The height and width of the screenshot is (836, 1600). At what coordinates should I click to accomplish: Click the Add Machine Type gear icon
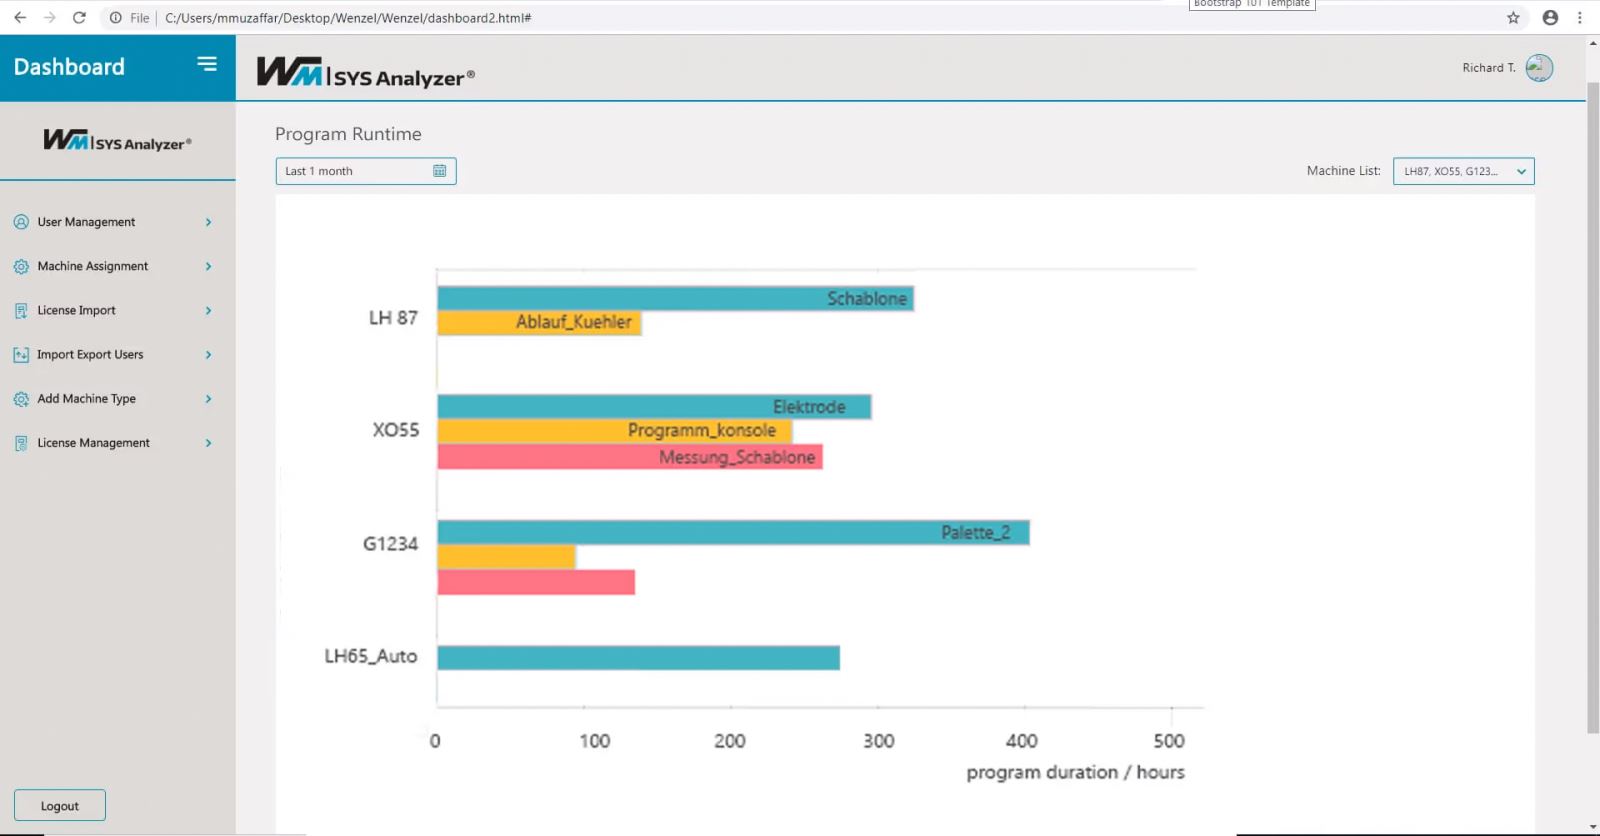click(x=21, y=399)
